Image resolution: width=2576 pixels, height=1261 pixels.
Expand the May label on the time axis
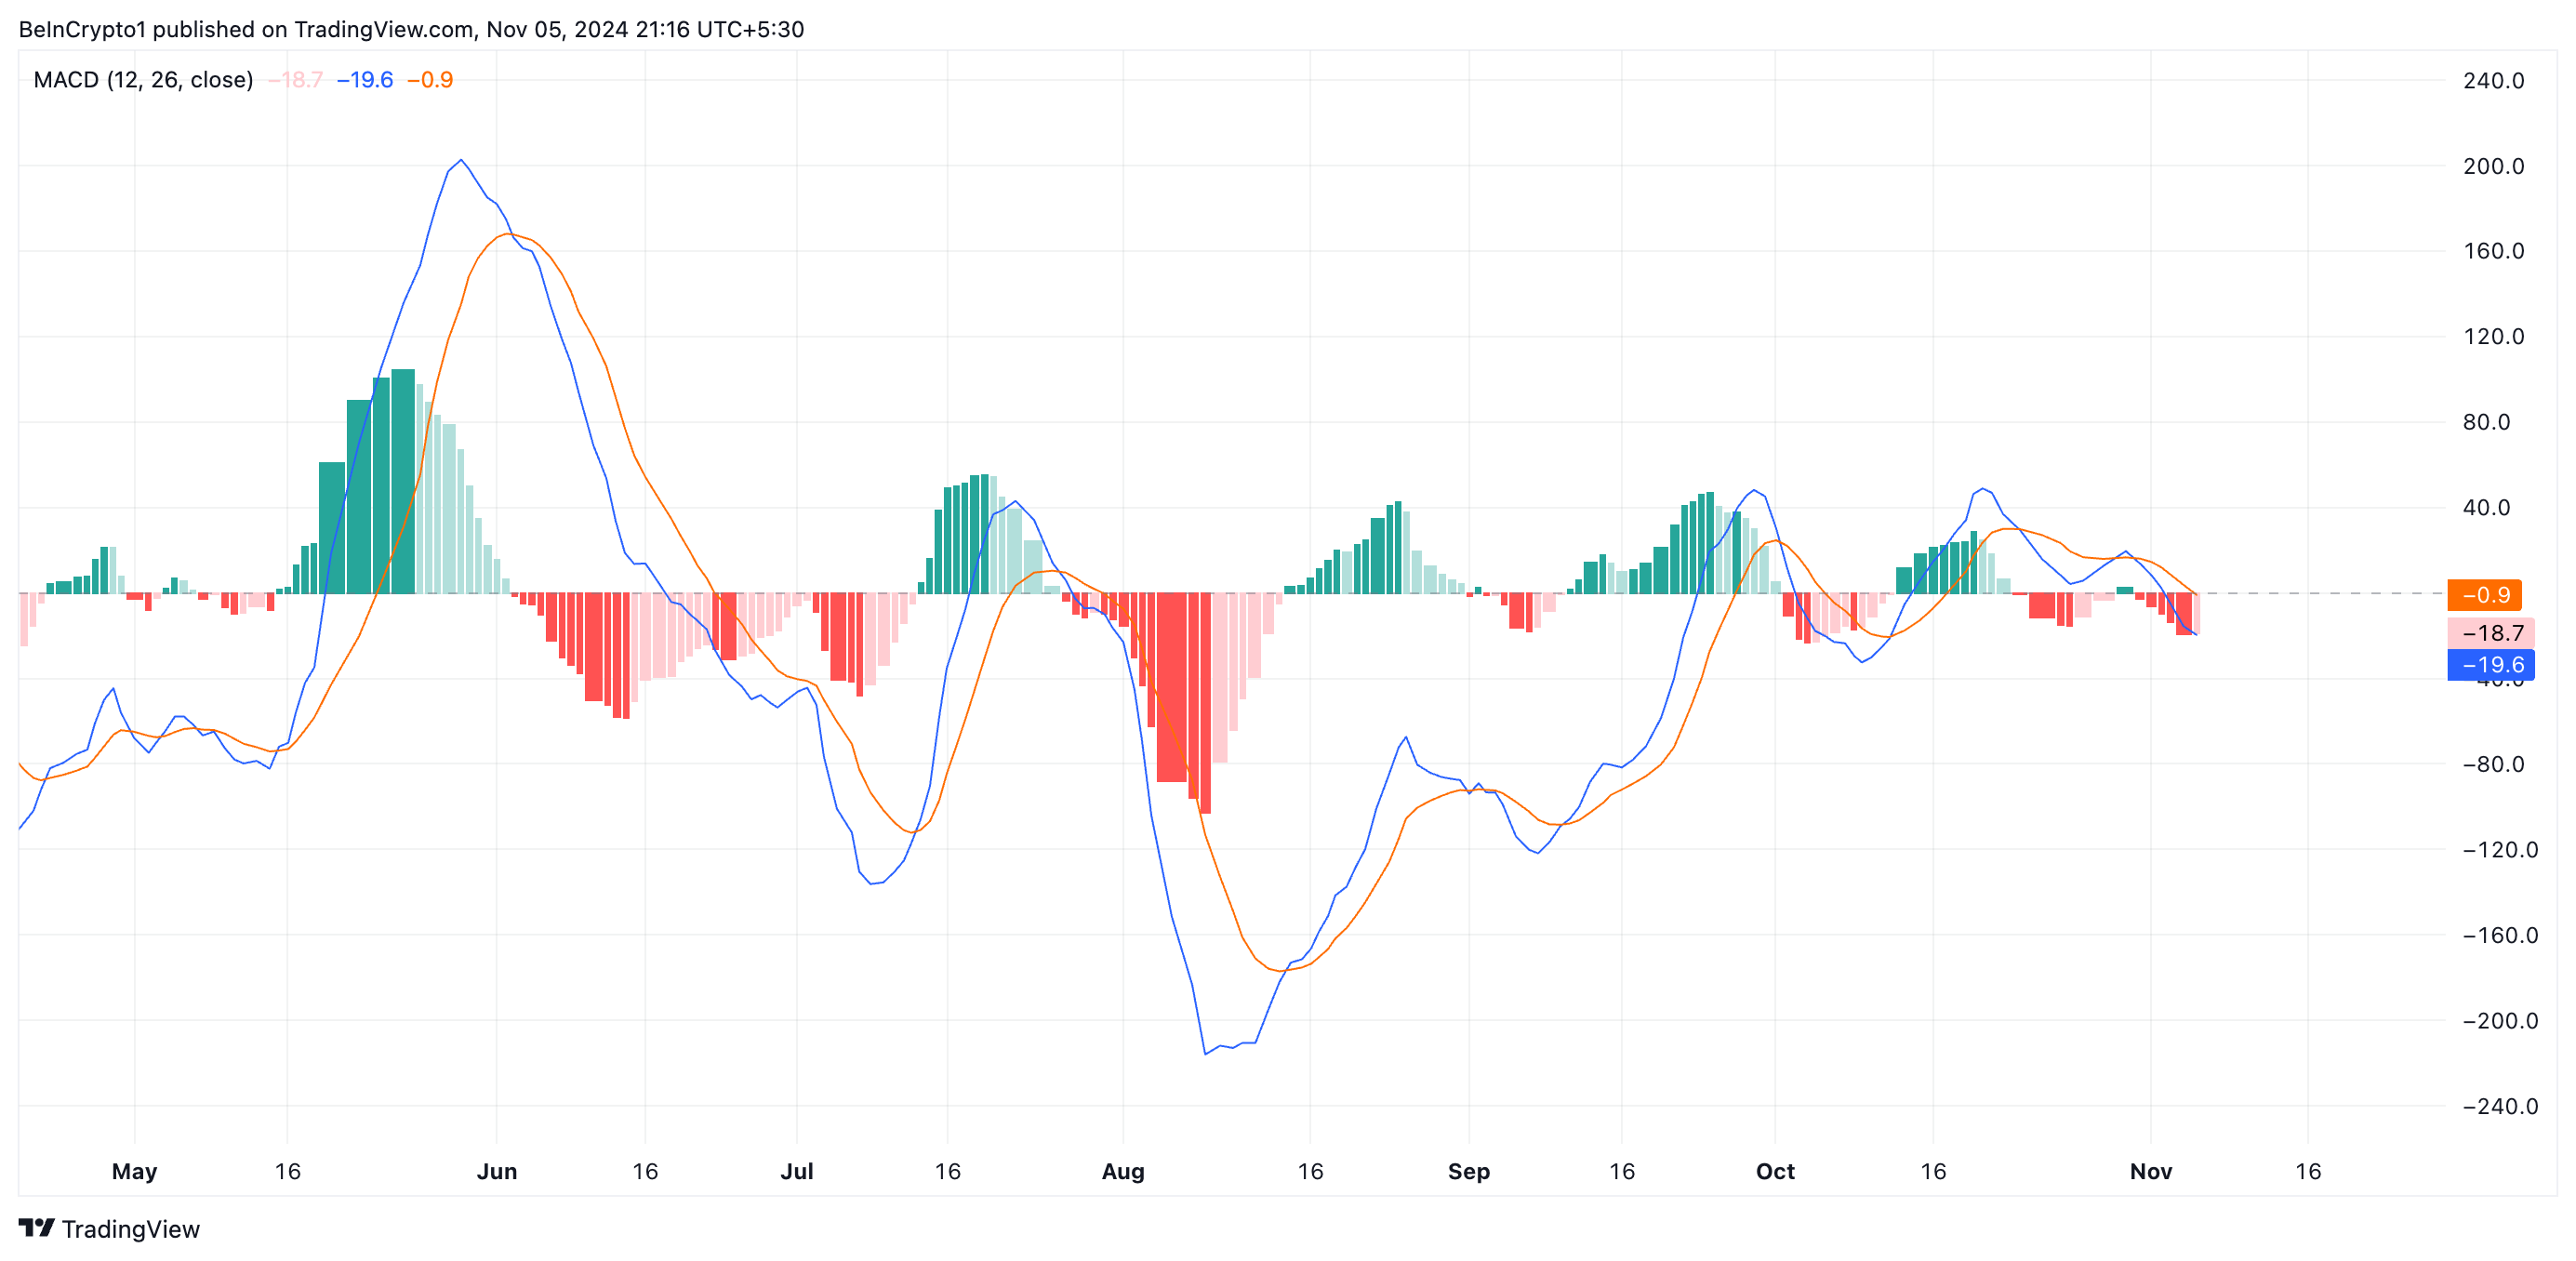click(x=134, y=1171)
